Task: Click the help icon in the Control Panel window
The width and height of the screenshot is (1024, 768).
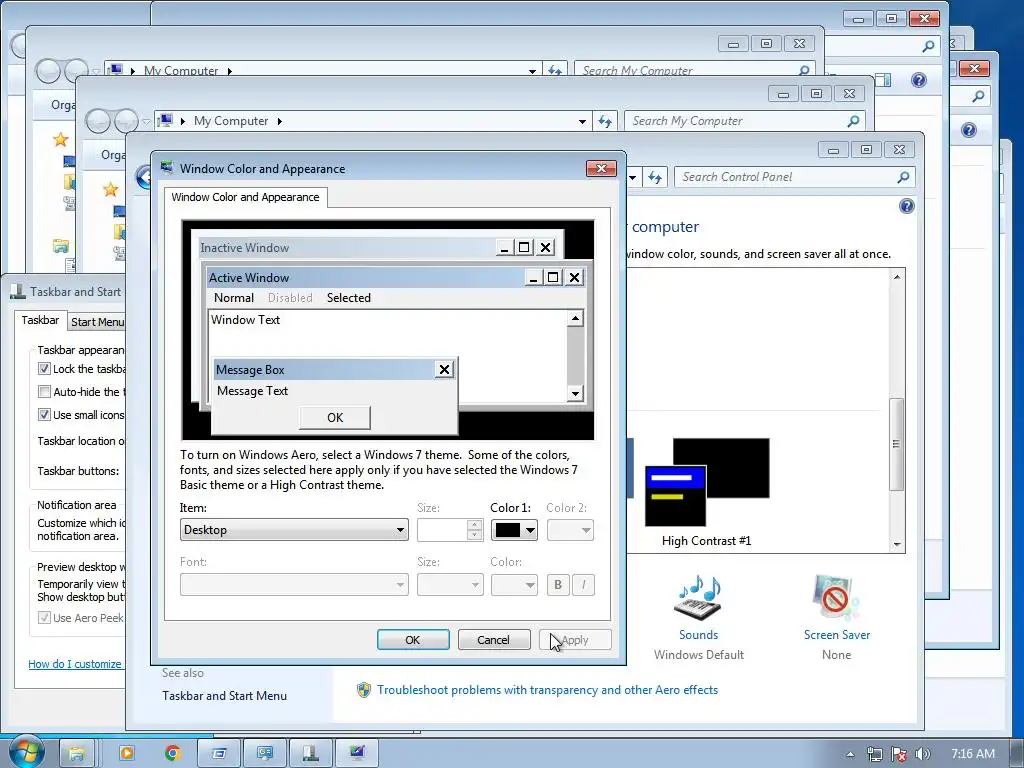Action: click(x=906, y=206)
